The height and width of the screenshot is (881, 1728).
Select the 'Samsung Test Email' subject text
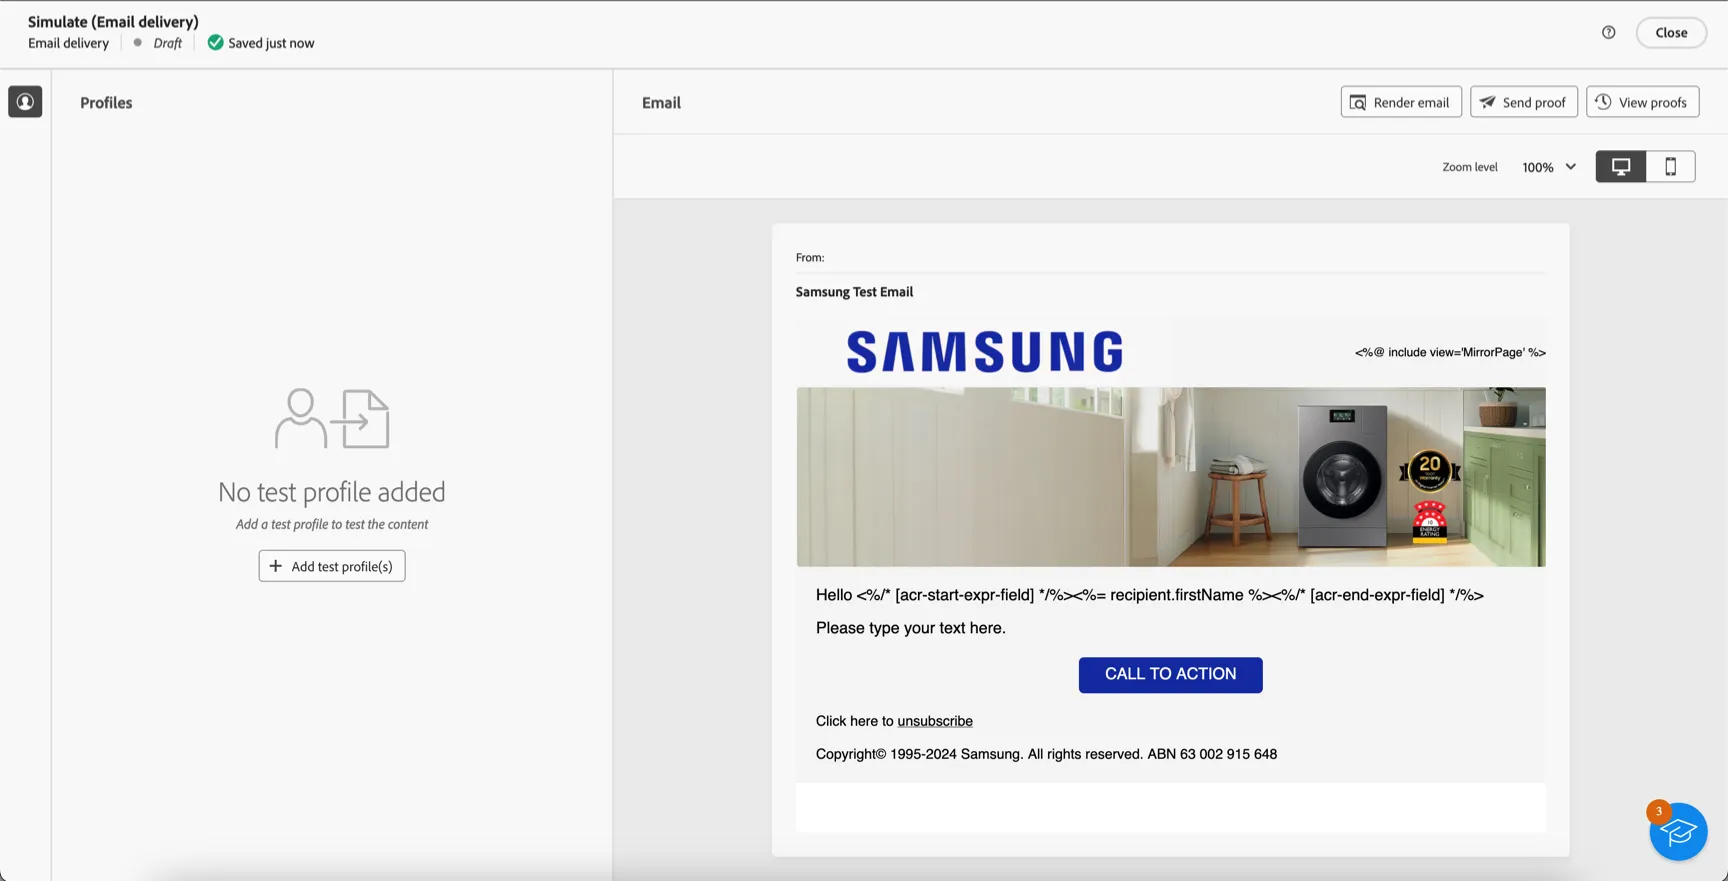pyautogui.click(x=854, y=292)
